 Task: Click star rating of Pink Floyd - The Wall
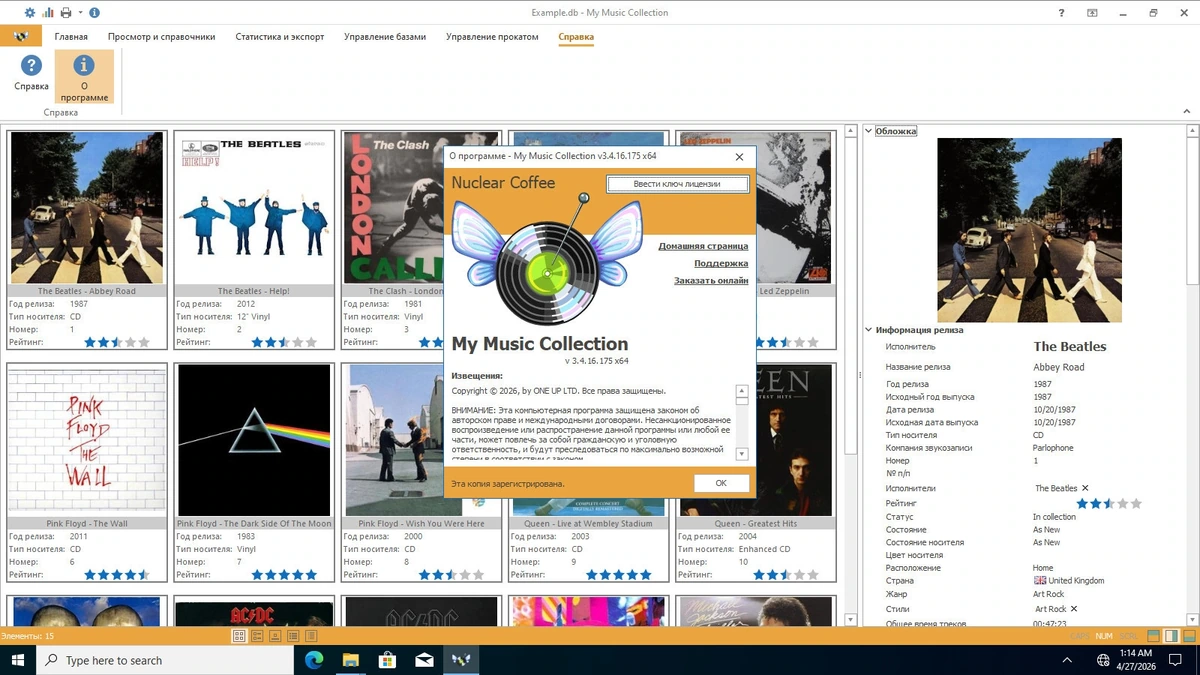[x=117, y=575]
